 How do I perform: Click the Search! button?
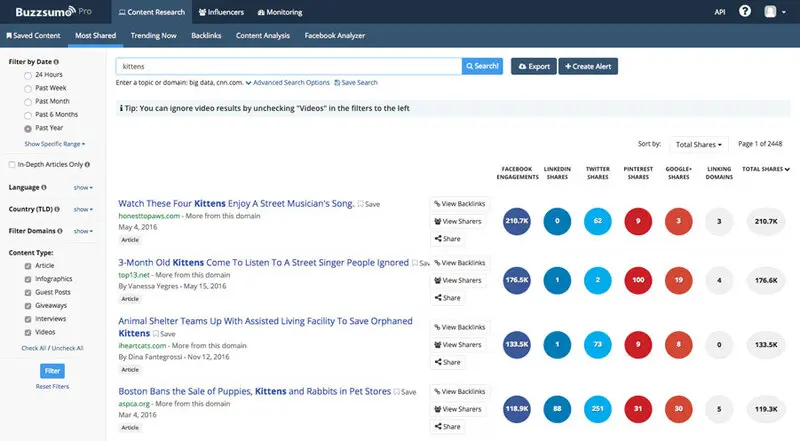[x=482, y=66]
